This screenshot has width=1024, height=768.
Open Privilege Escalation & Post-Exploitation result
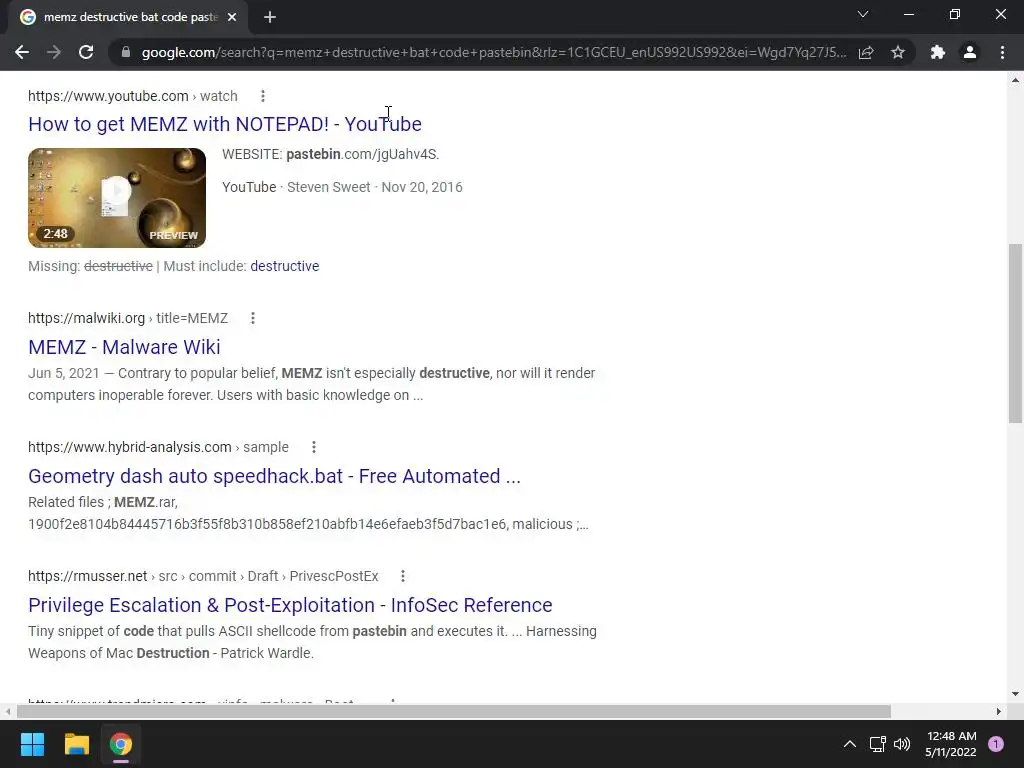pos(290,605)
